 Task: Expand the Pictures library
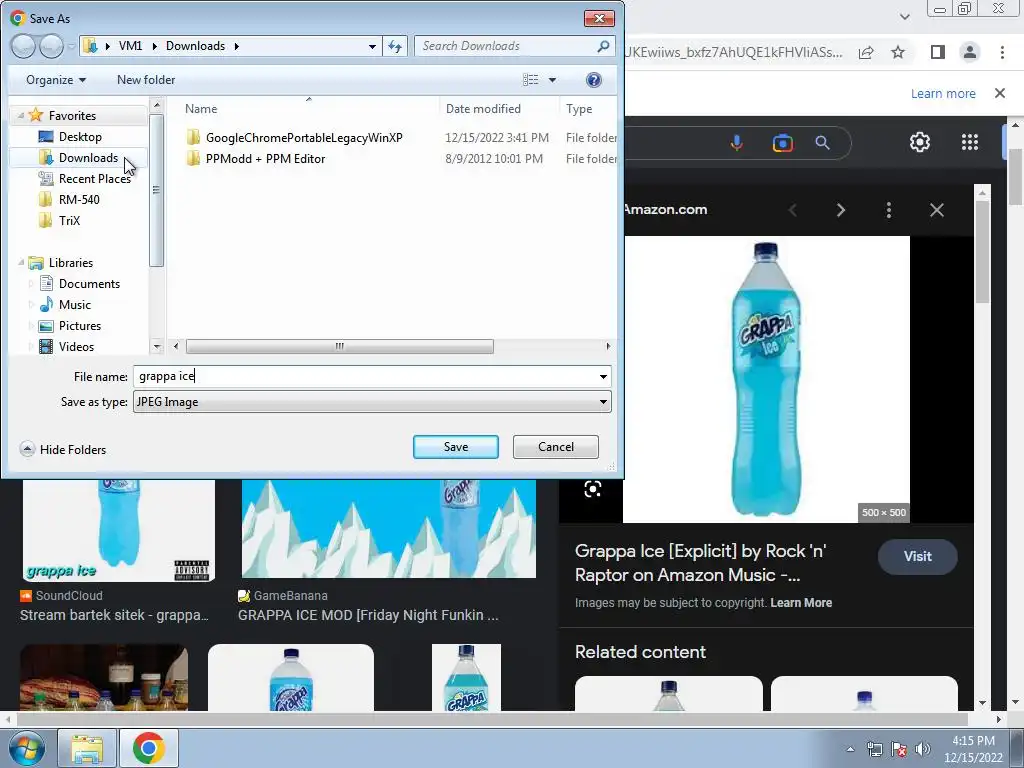pos(31,325)
